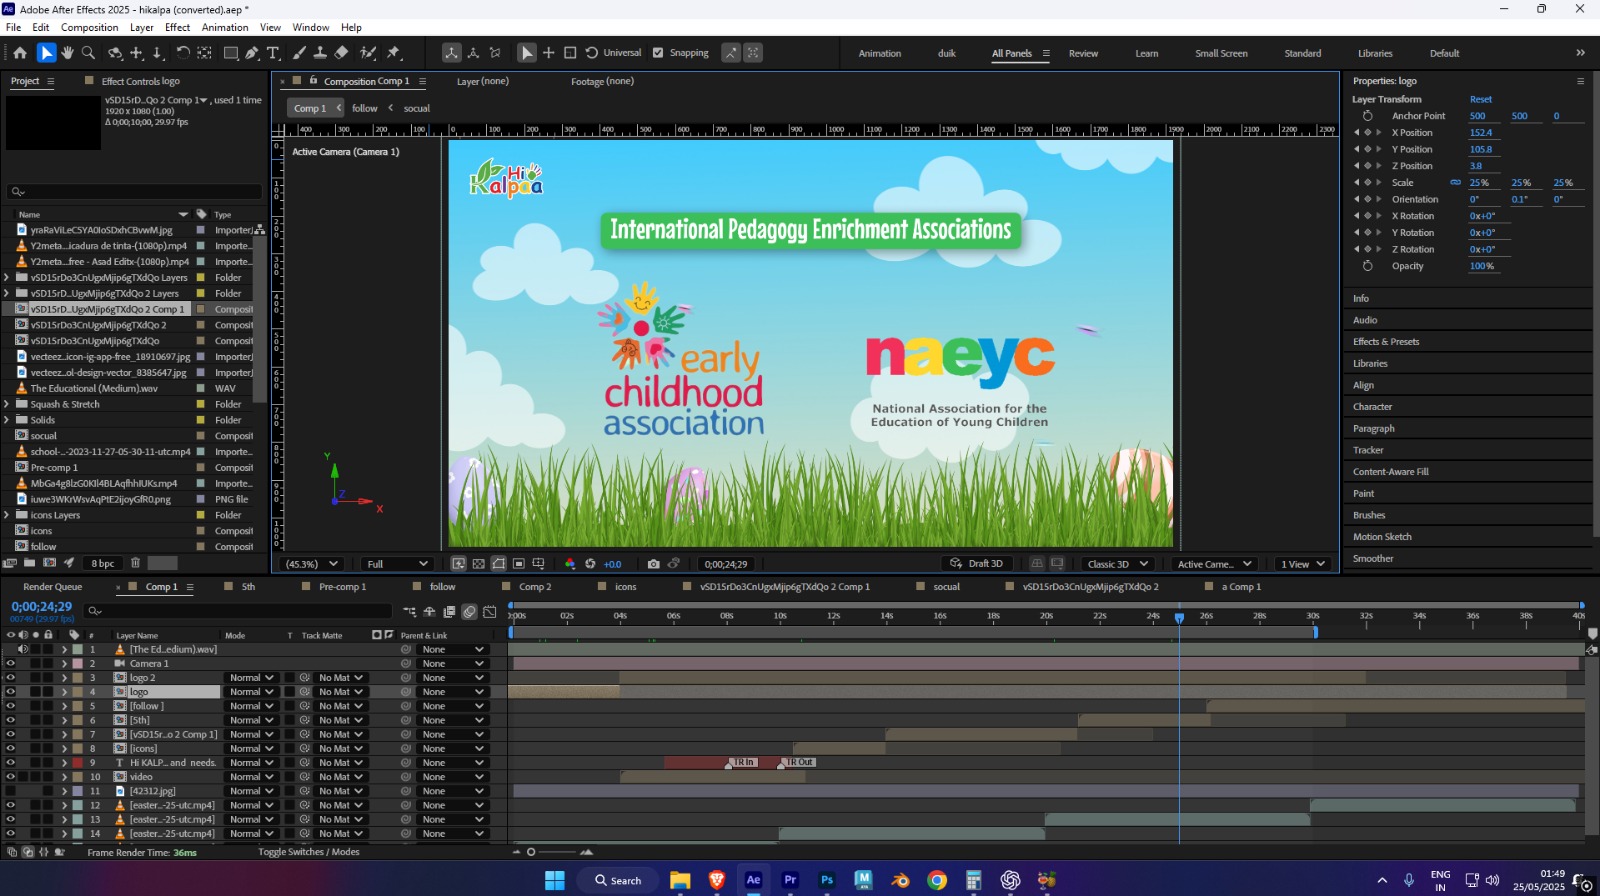1600x896 pixels.
Task: Select the Home icon in the toolbar
Action: tap(20, 53)
